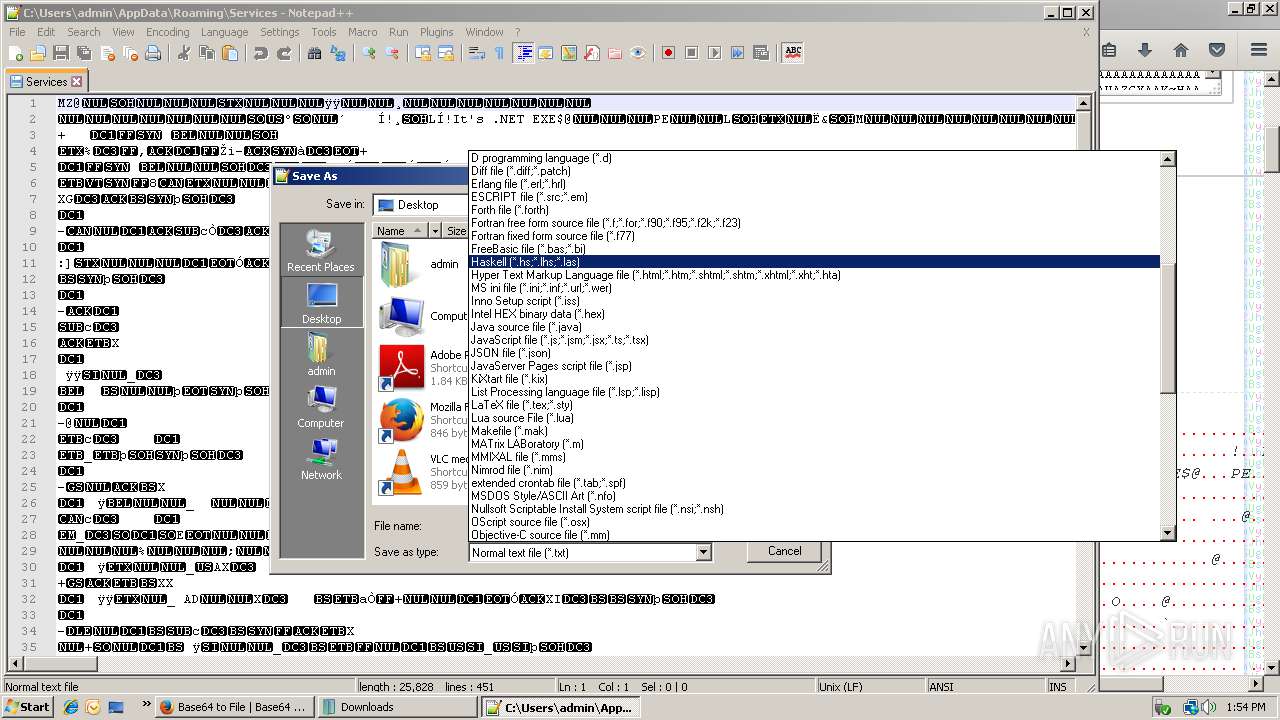
Task: Choose JSON file (*.json) type
Action: tap(814, 353)
